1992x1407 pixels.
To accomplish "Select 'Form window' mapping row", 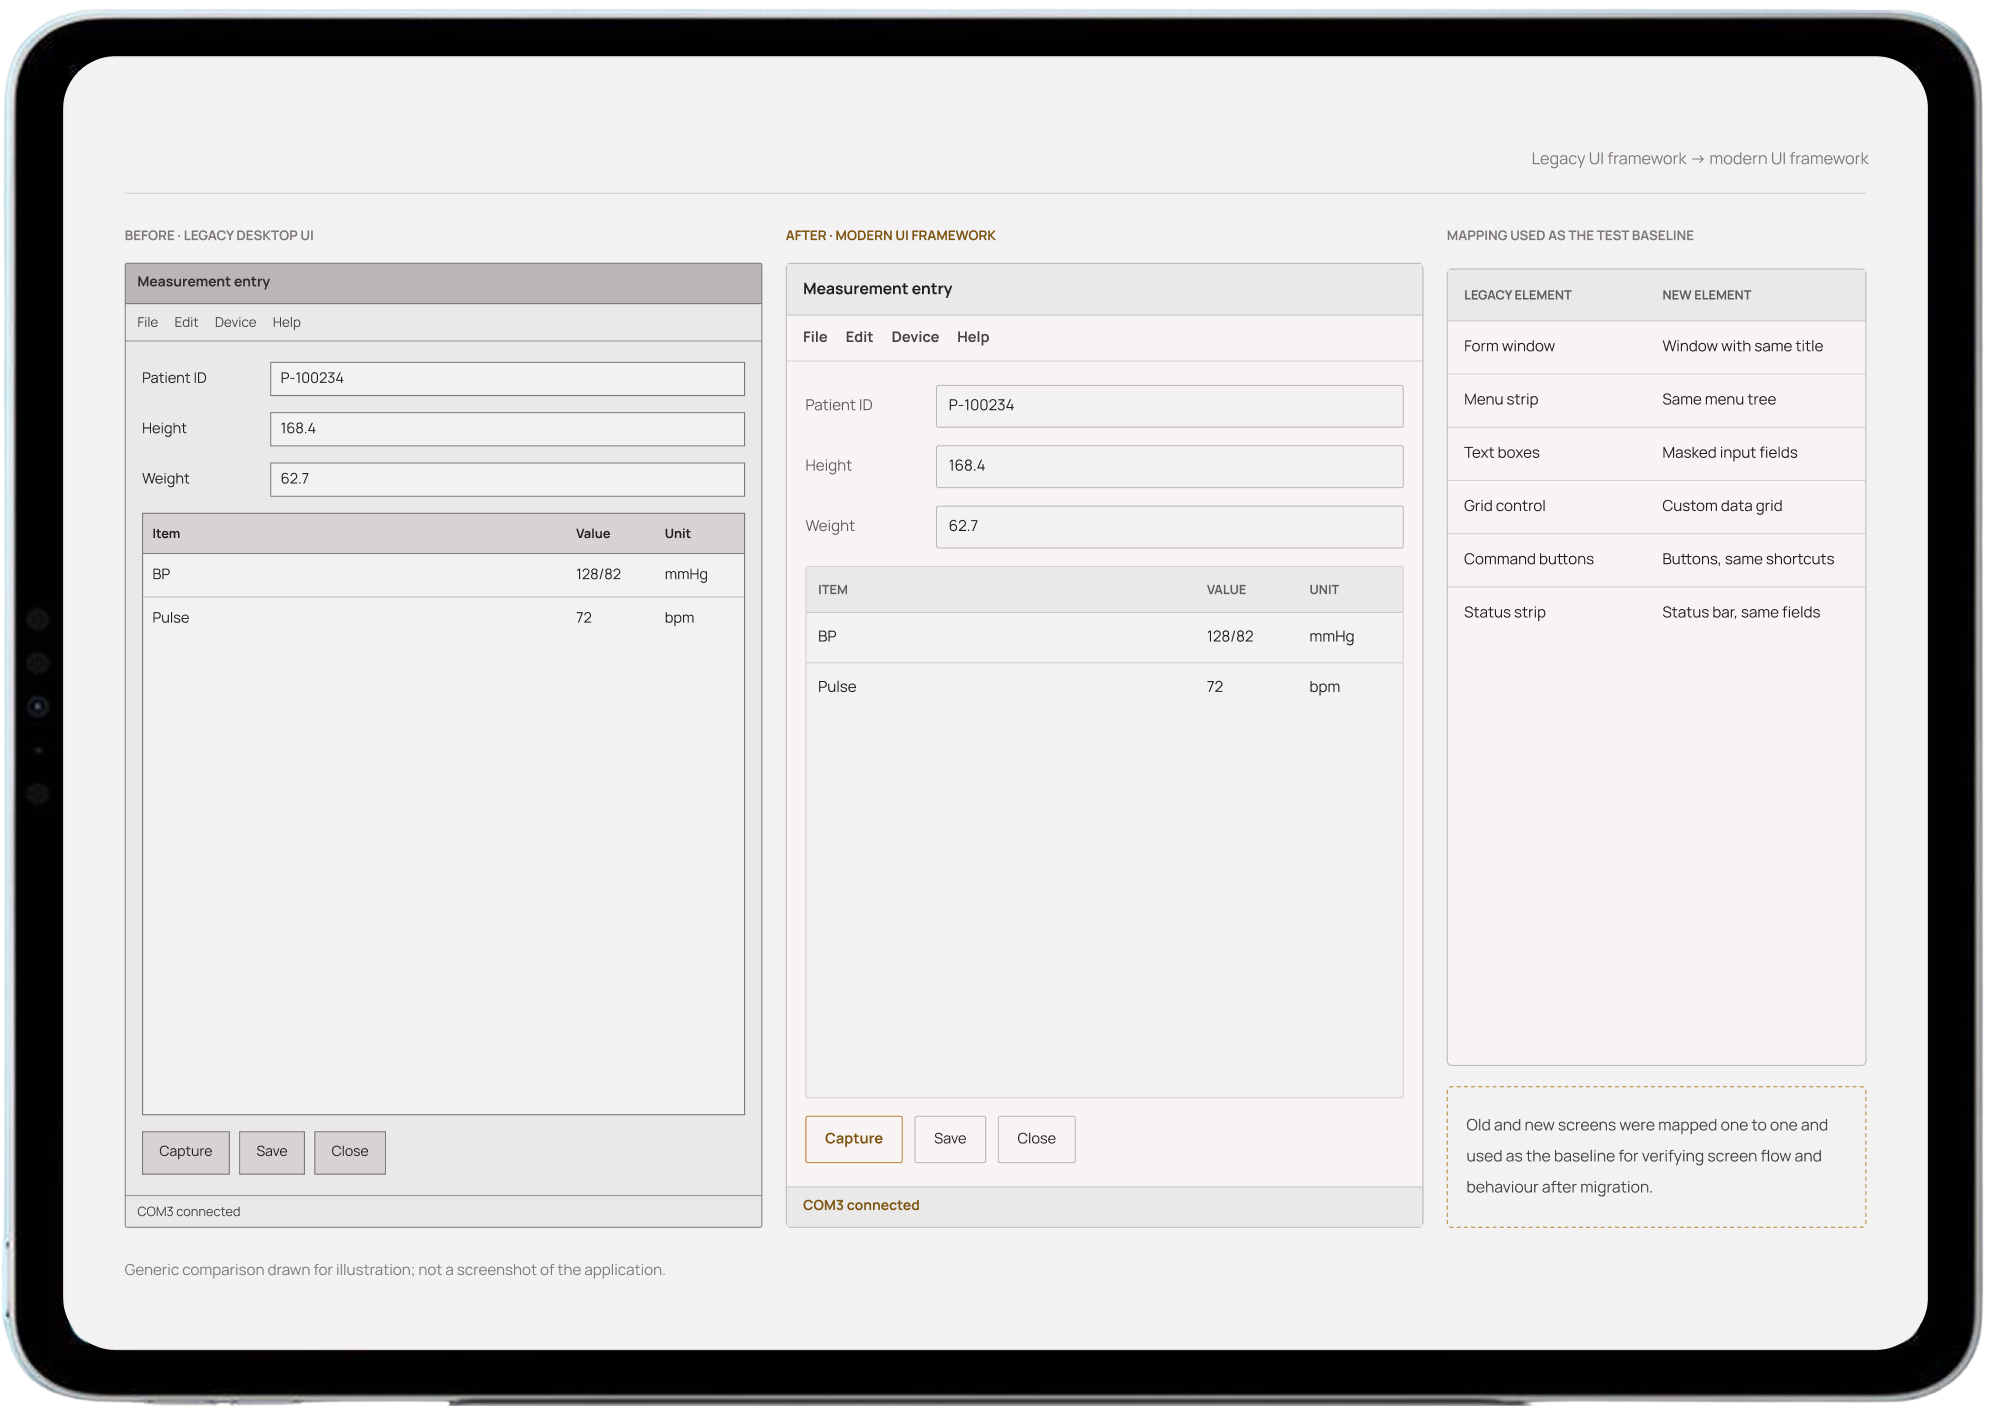I will click(1656, 347).
